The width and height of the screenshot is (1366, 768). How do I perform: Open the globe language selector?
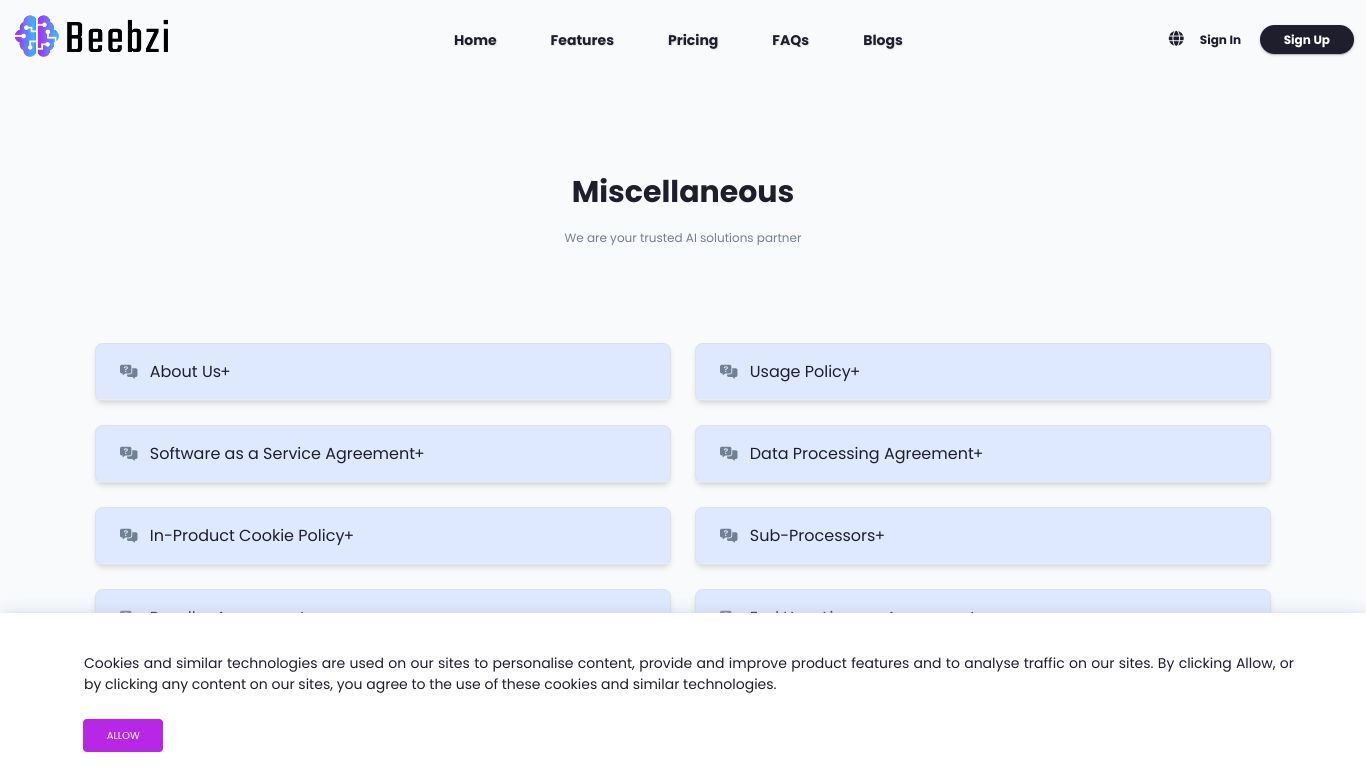(x=1176, y=39)
